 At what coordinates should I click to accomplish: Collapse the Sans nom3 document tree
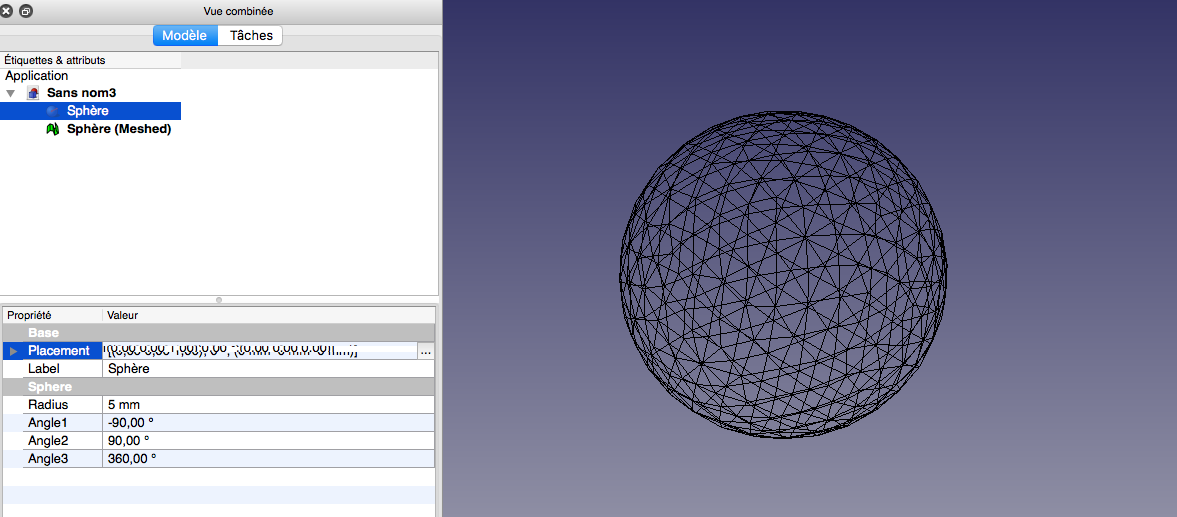11,93
